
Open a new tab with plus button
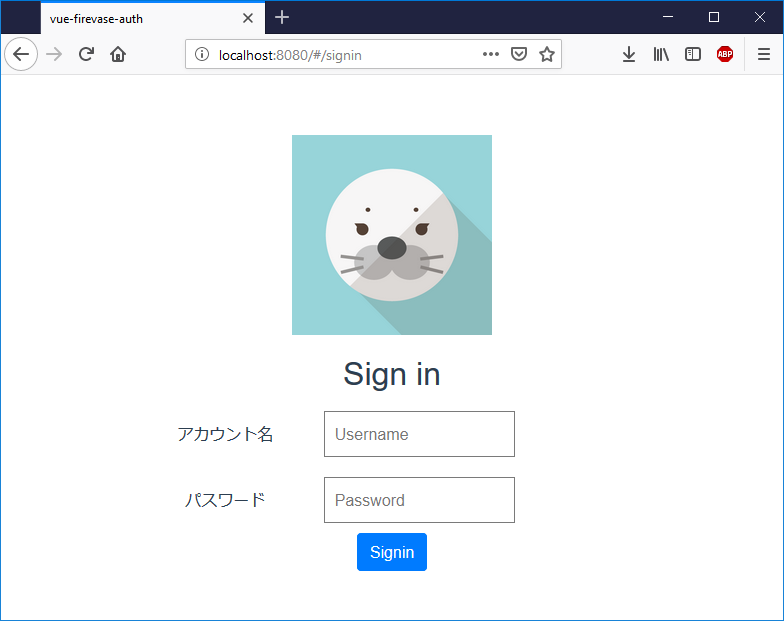[282, 18]
